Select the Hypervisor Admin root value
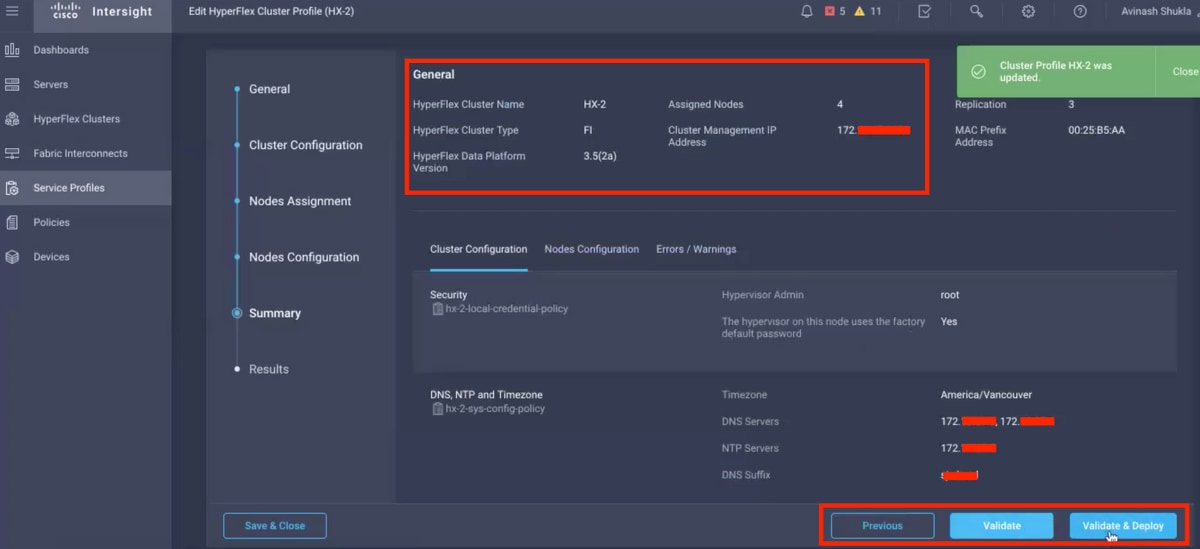 click(950, 295)
